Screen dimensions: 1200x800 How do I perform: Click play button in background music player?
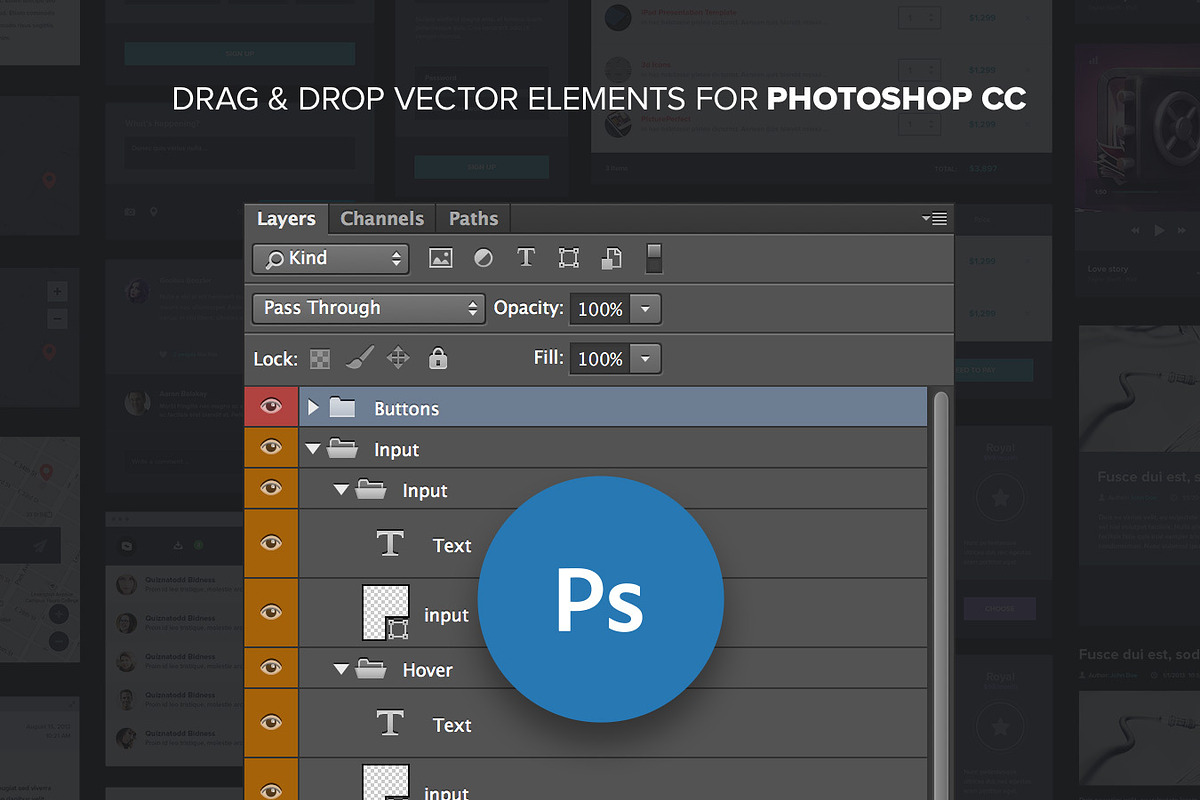tap(1160, 230)
